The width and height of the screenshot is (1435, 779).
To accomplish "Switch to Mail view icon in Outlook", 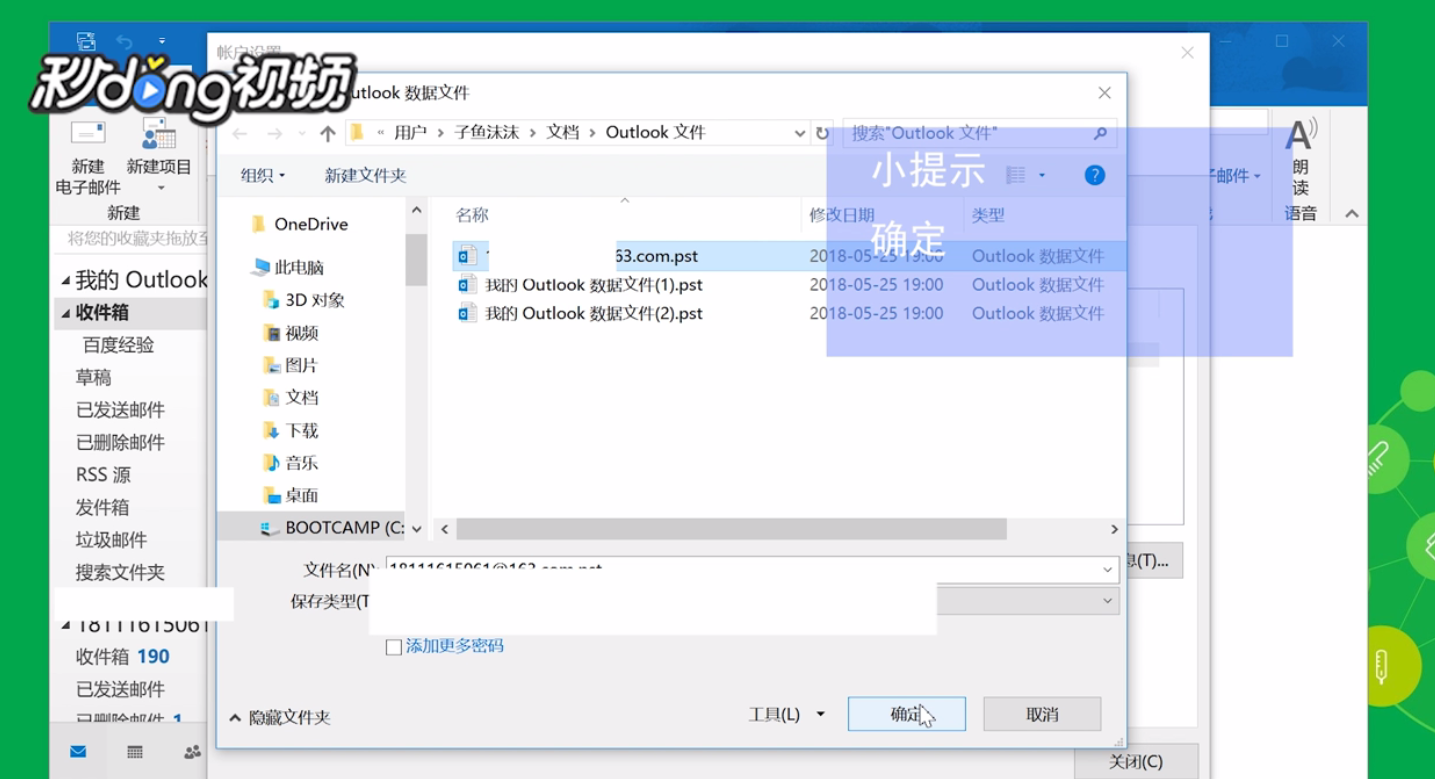I will (x=78, y=752).
